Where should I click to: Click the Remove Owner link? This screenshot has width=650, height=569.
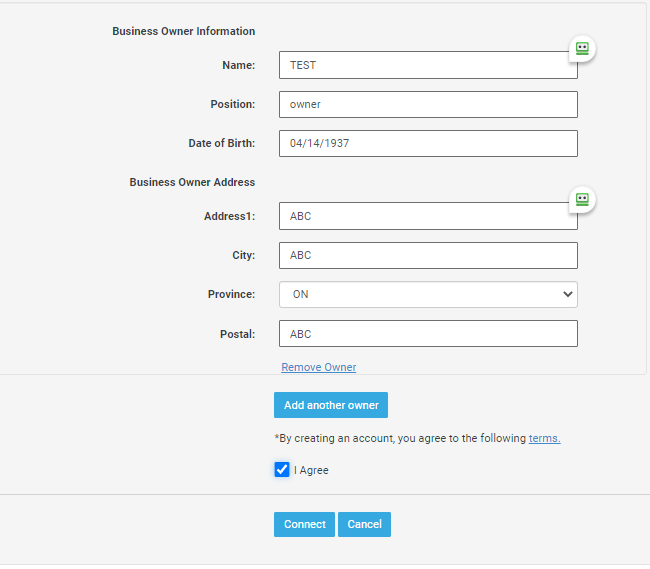pos(318,367)
